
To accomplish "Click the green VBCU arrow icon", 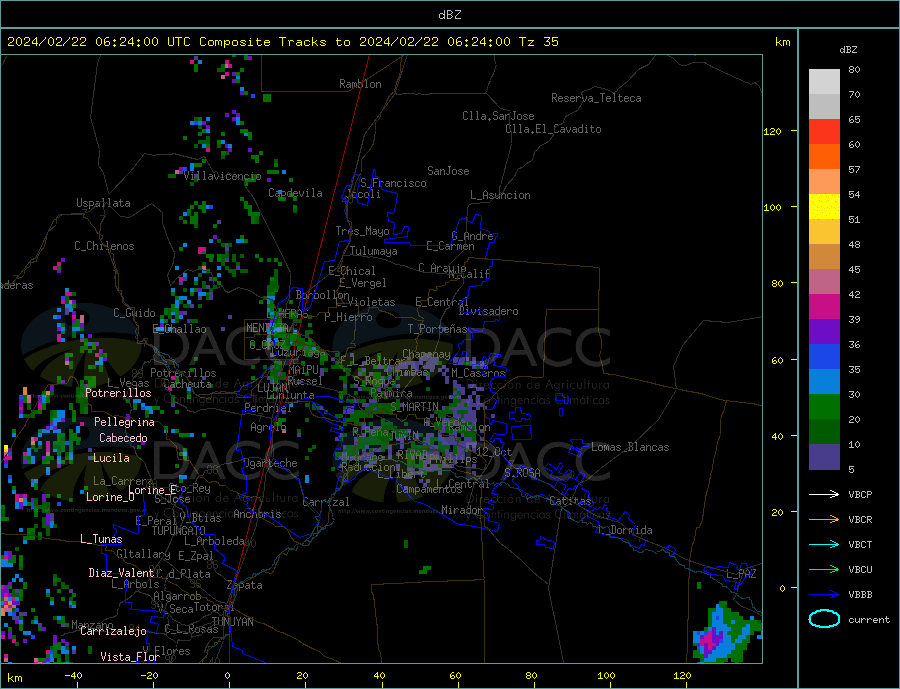I will [x=824, y=570].
